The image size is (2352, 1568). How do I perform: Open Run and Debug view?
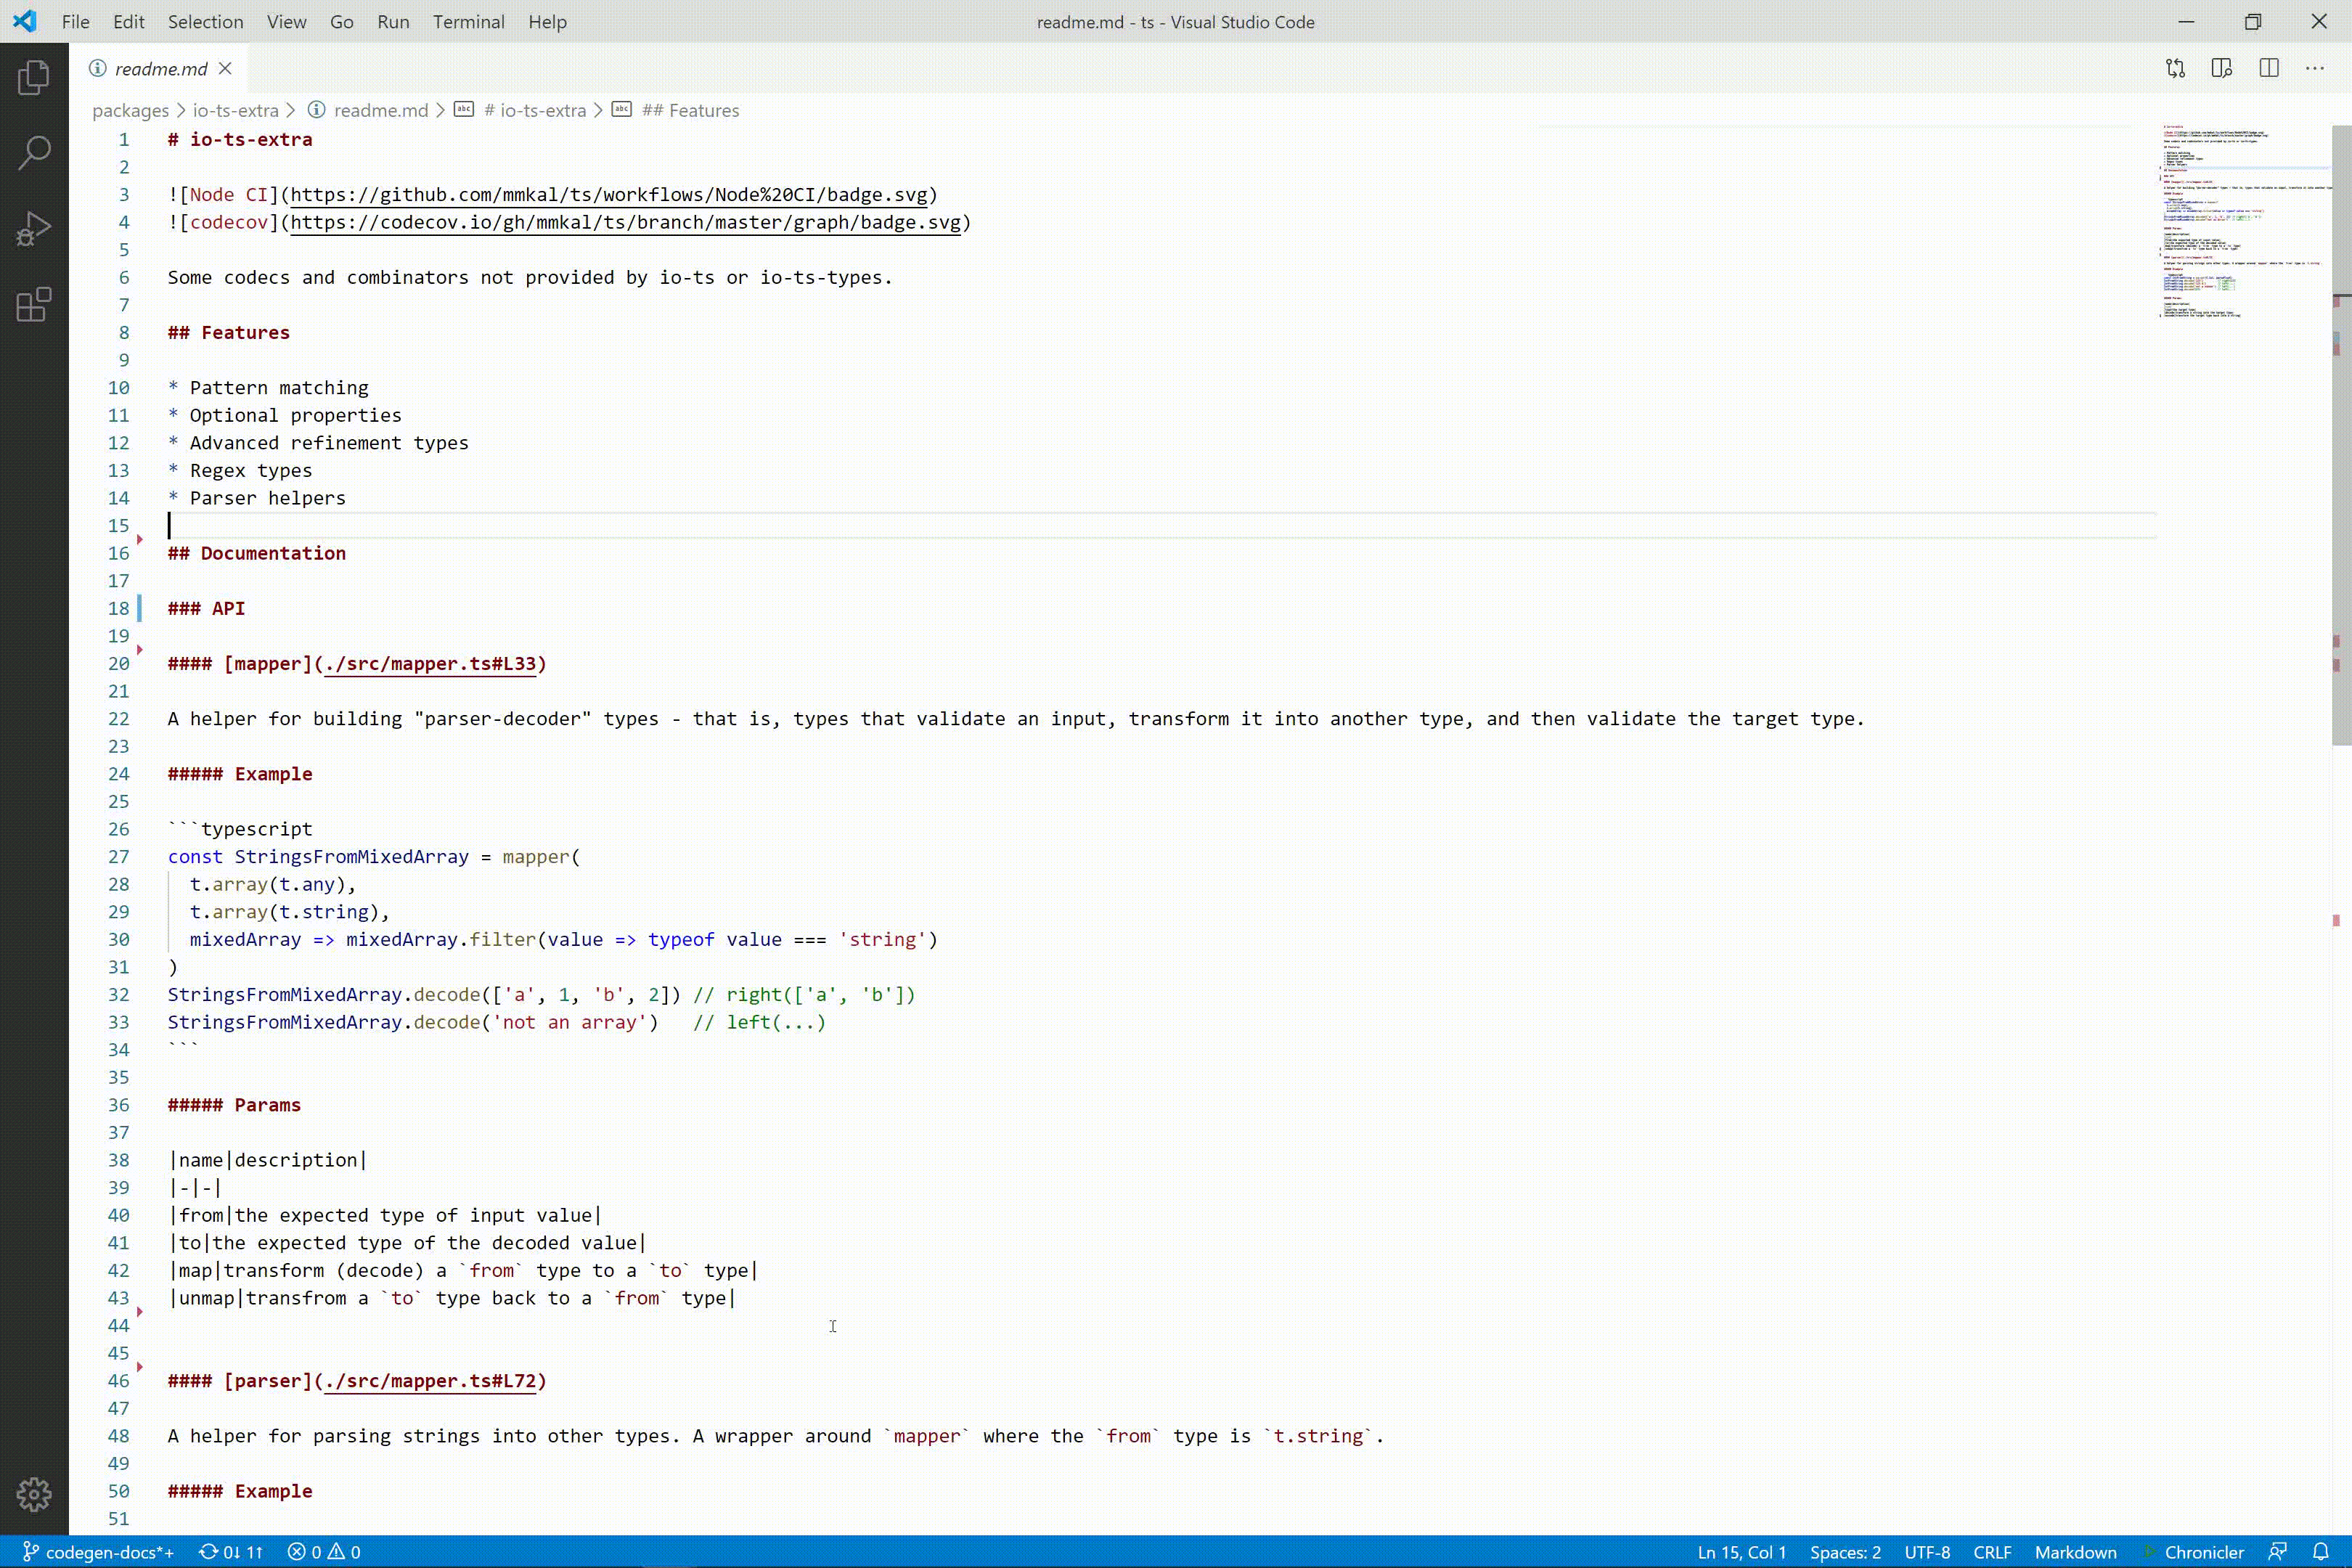click(34, 229)
